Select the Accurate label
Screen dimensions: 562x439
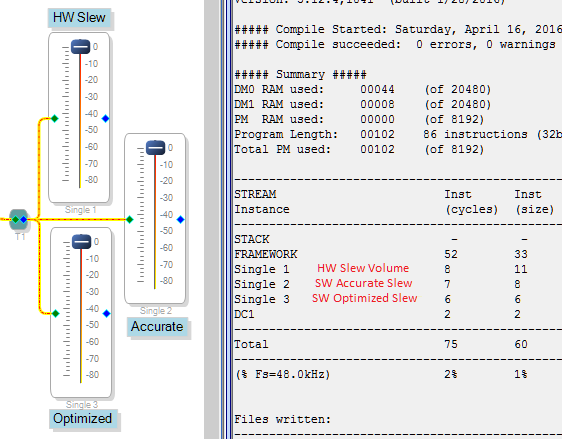(x=157, y=326)
